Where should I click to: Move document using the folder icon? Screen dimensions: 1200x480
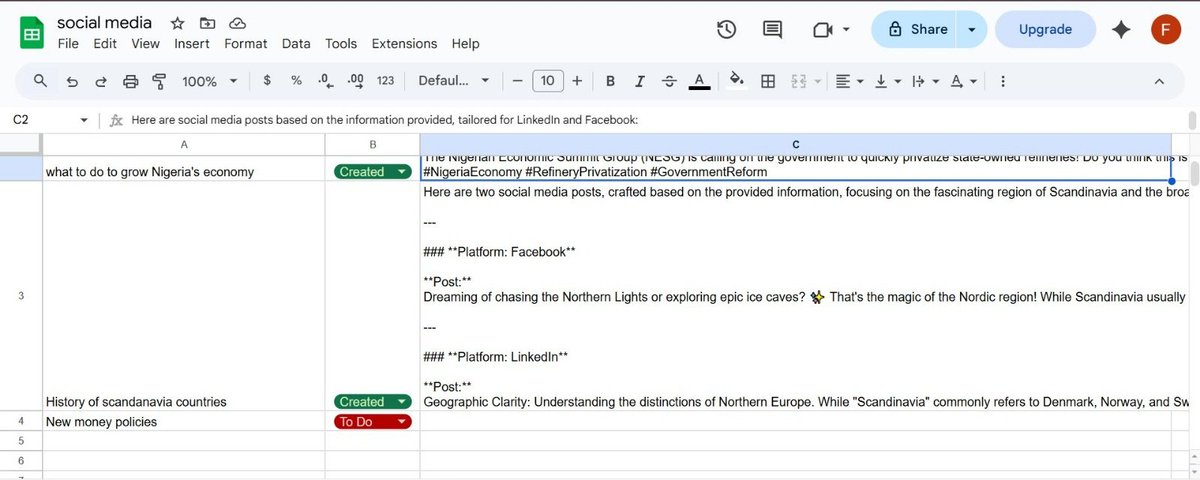pos(207,23)
